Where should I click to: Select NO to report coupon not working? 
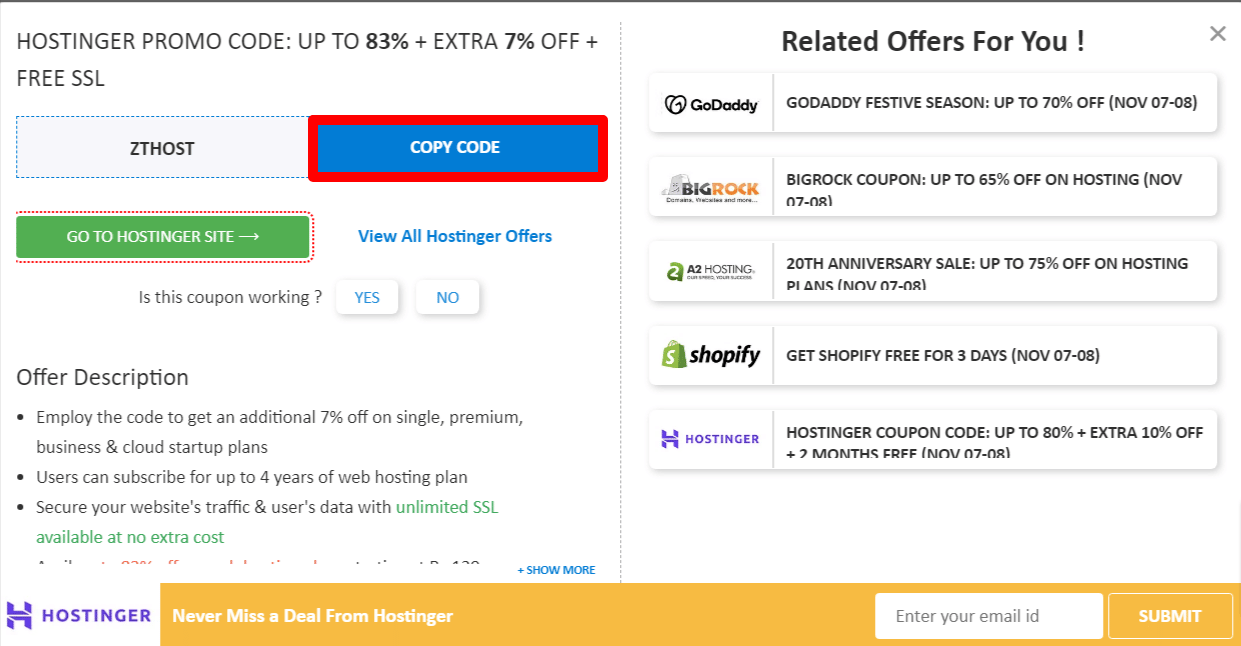pos(447,297)
